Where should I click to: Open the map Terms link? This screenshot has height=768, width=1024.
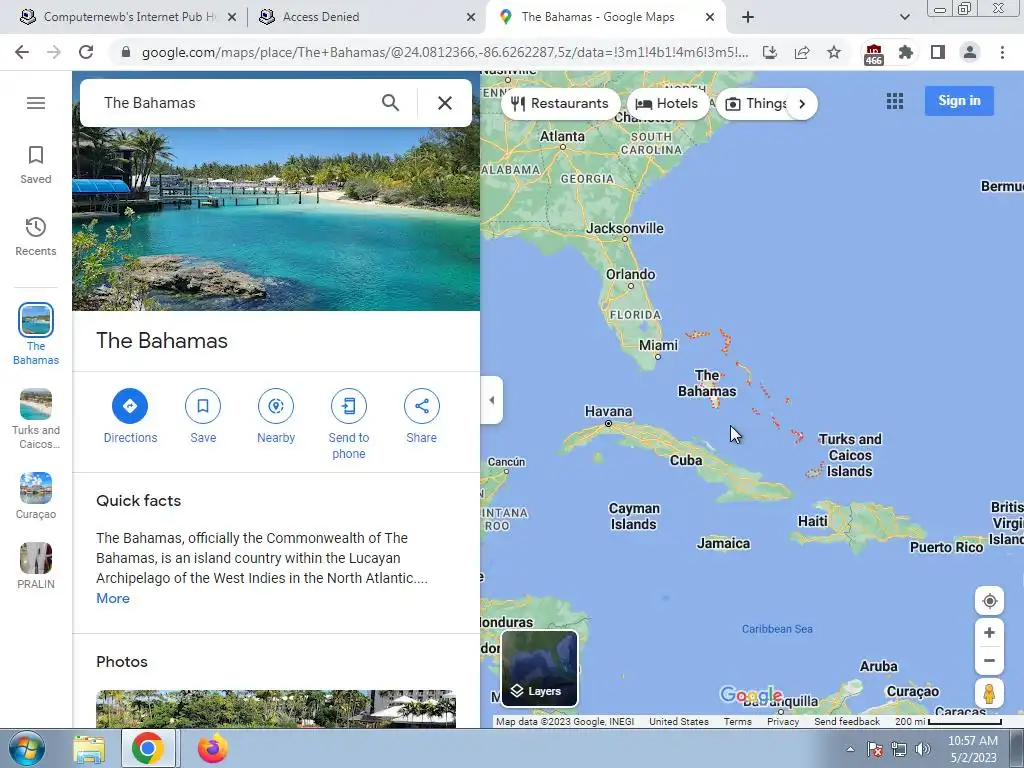[737, 722]
